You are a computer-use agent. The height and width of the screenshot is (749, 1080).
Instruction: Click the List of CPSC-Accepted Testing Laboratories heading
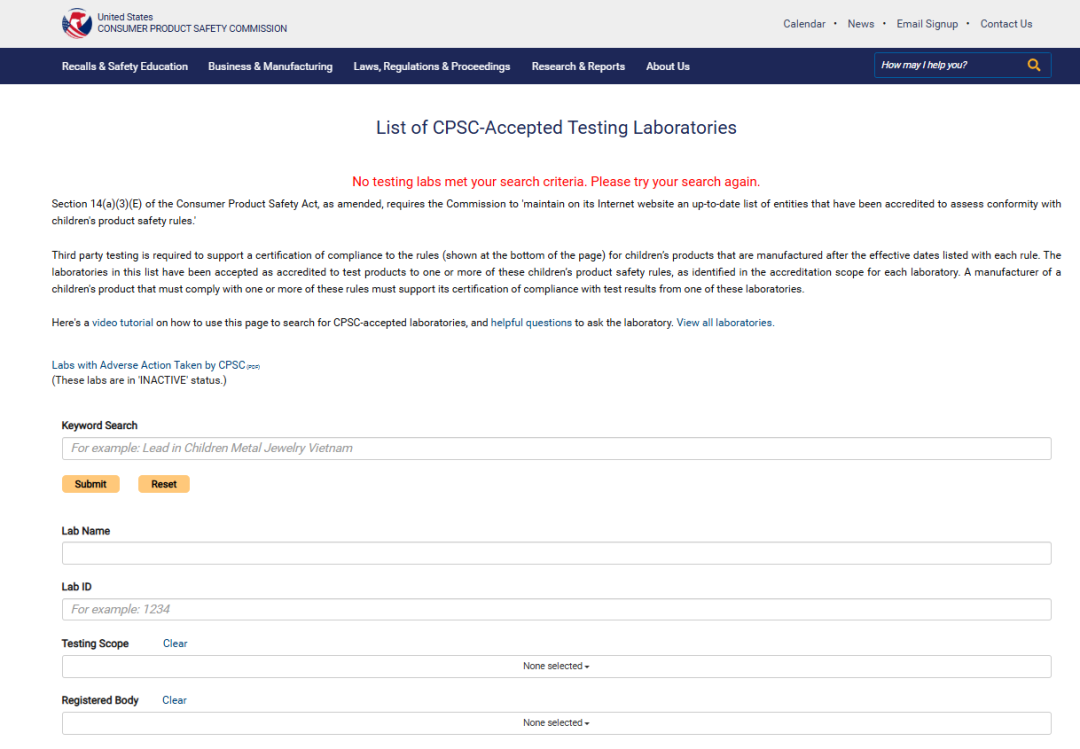point(556,127)
